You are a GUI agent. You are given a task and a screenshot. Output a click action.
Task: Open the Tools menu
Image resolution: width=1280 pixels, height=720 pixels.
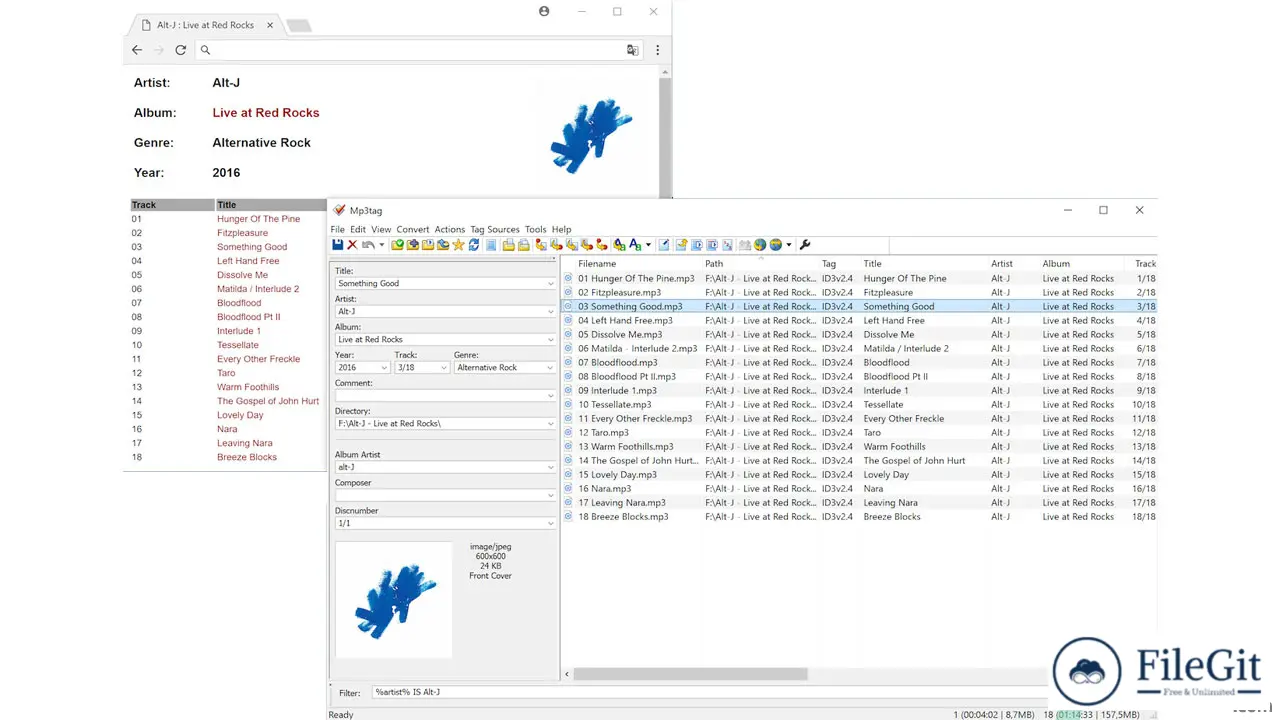536,229
